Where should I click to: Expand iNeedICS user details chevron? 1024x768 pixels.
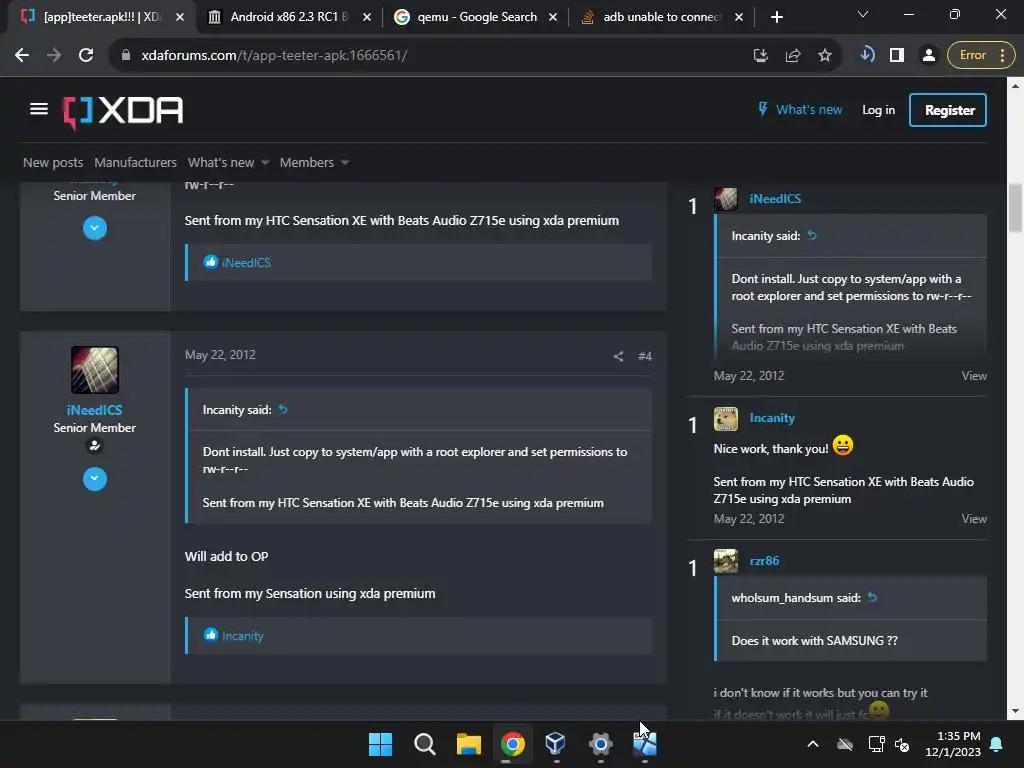pos(95,479)
